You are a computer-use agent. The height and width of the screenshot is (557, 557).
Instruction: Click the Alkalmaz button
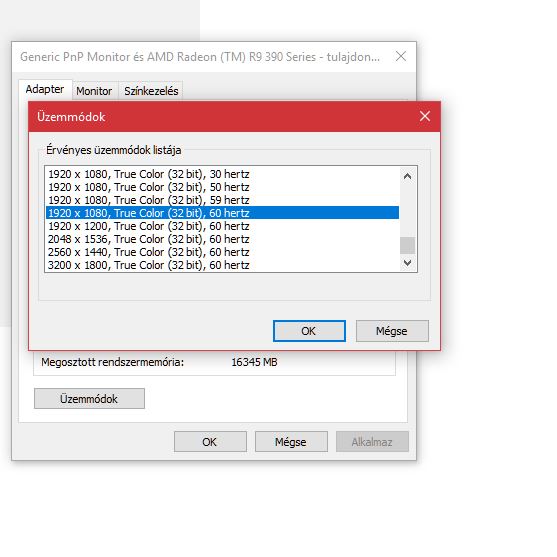(x=372, y=442)
